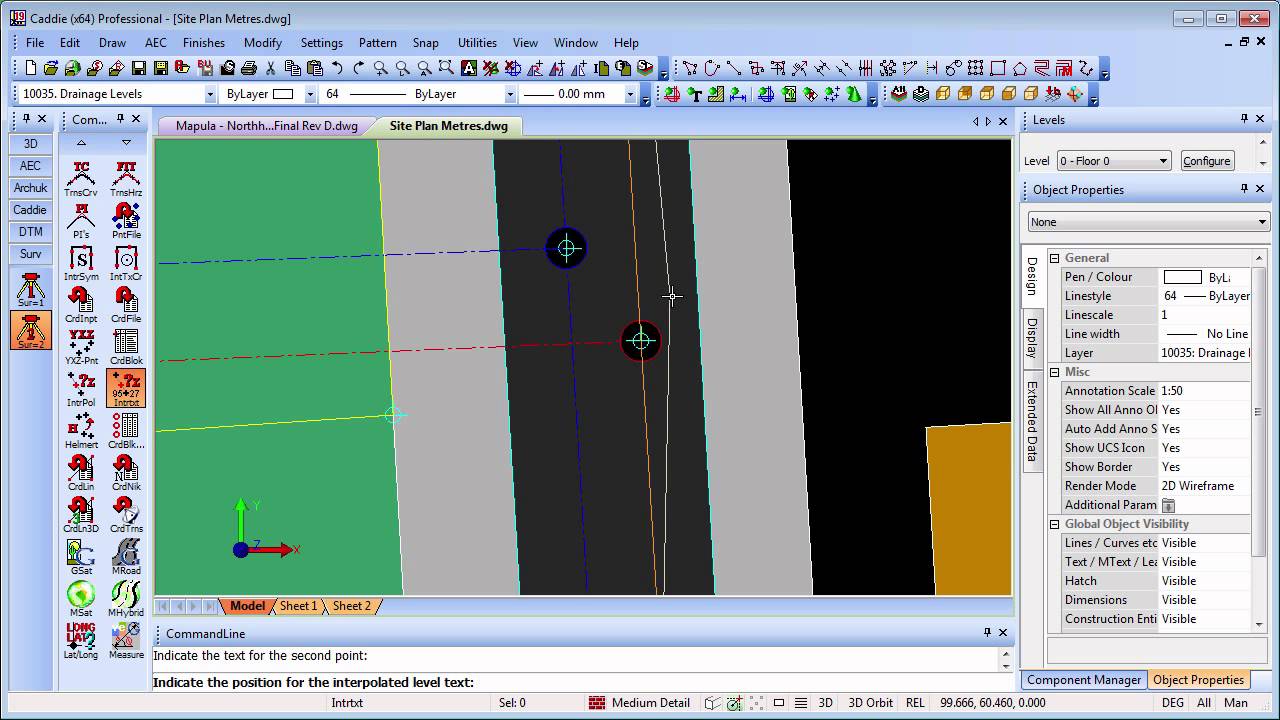The width and height of the screenshot is (1280, 720).
Task: Click the MRoad map tool
Action: coord(126,556)
